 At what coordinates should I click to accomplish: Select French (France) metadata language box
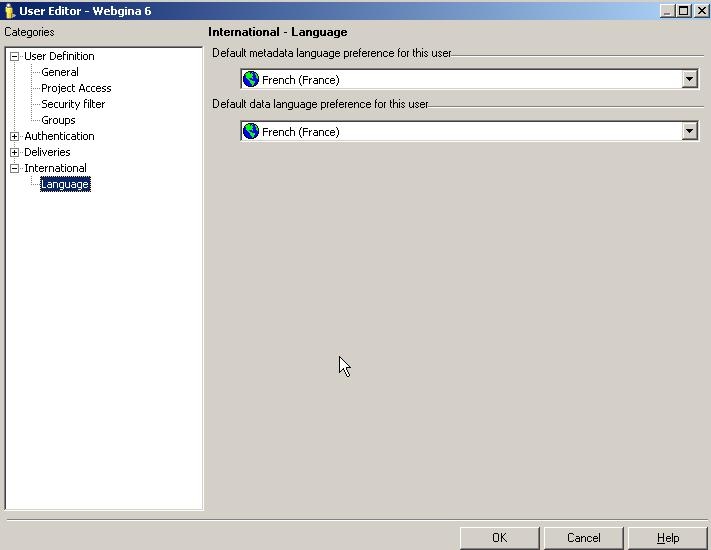point(470,79)
